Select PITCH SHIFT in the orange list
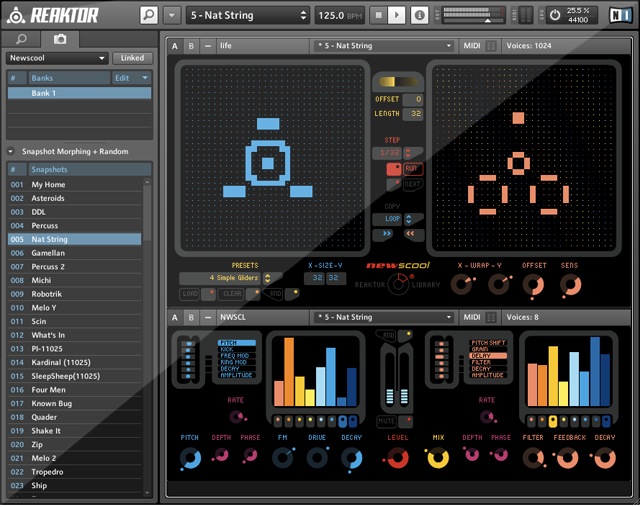The image size is (640, 507). tap(488, 343)
